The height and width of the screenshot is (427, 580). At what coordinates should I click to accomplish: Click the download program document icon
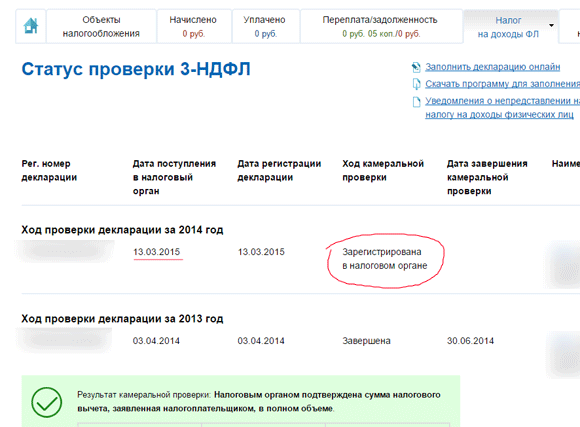416,84
